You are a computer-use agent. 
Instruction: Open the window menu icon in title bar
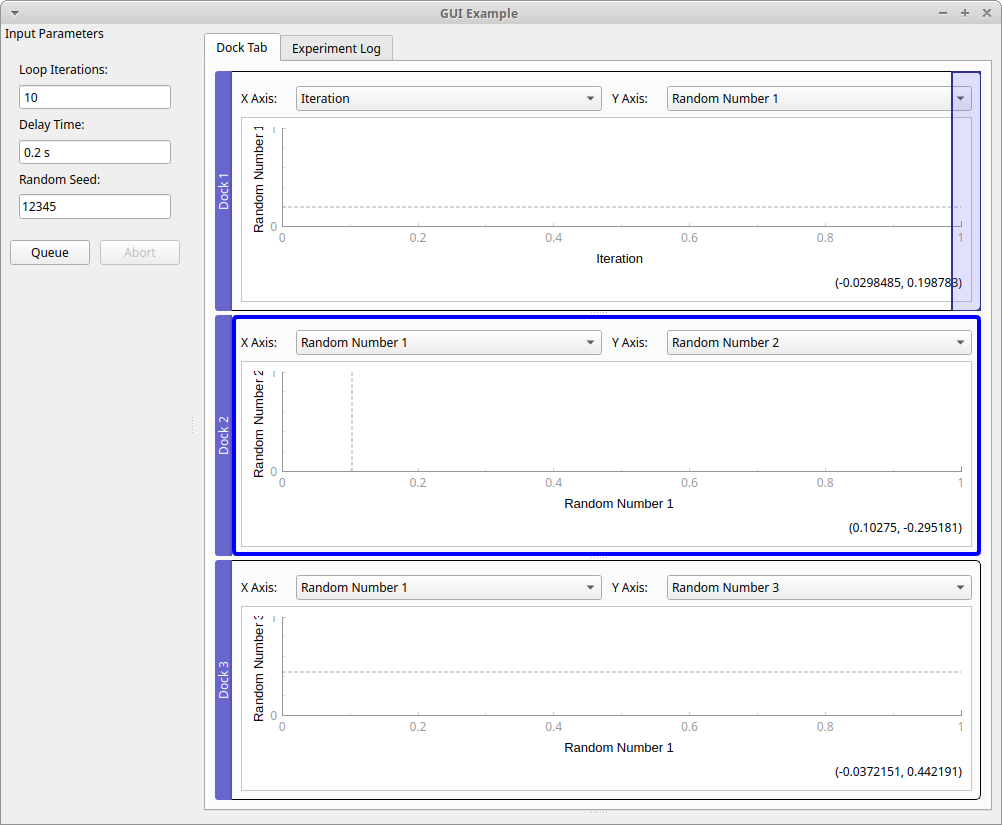coord(14,13)
